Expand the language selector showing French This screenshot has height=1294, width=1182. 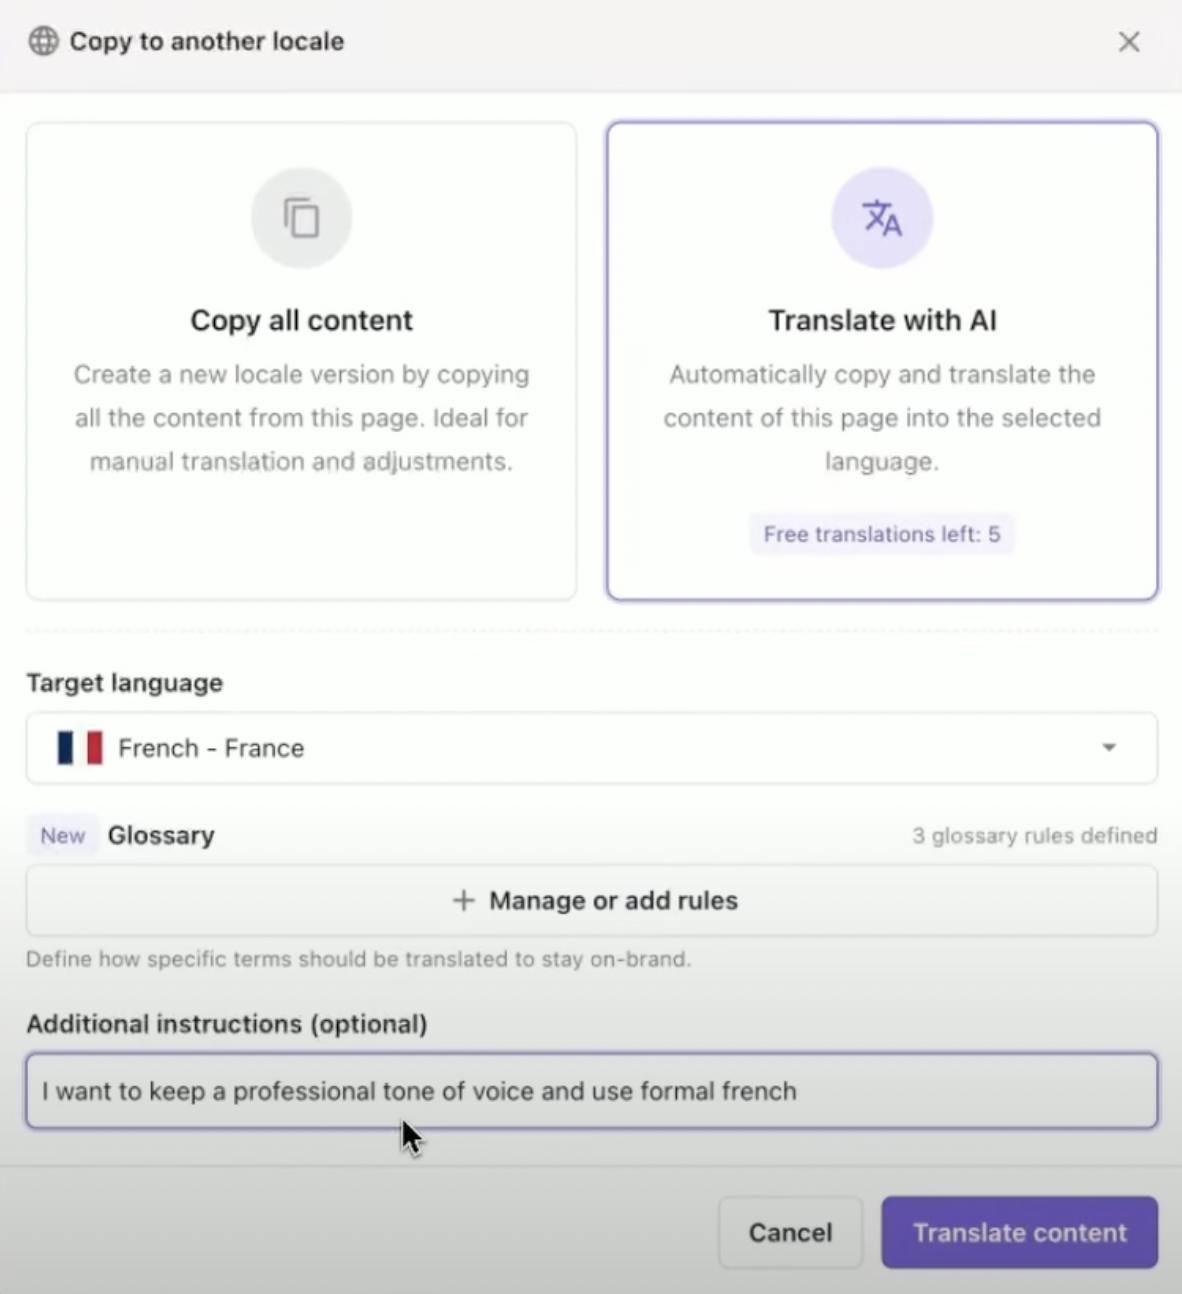click(x=591, y=747)
